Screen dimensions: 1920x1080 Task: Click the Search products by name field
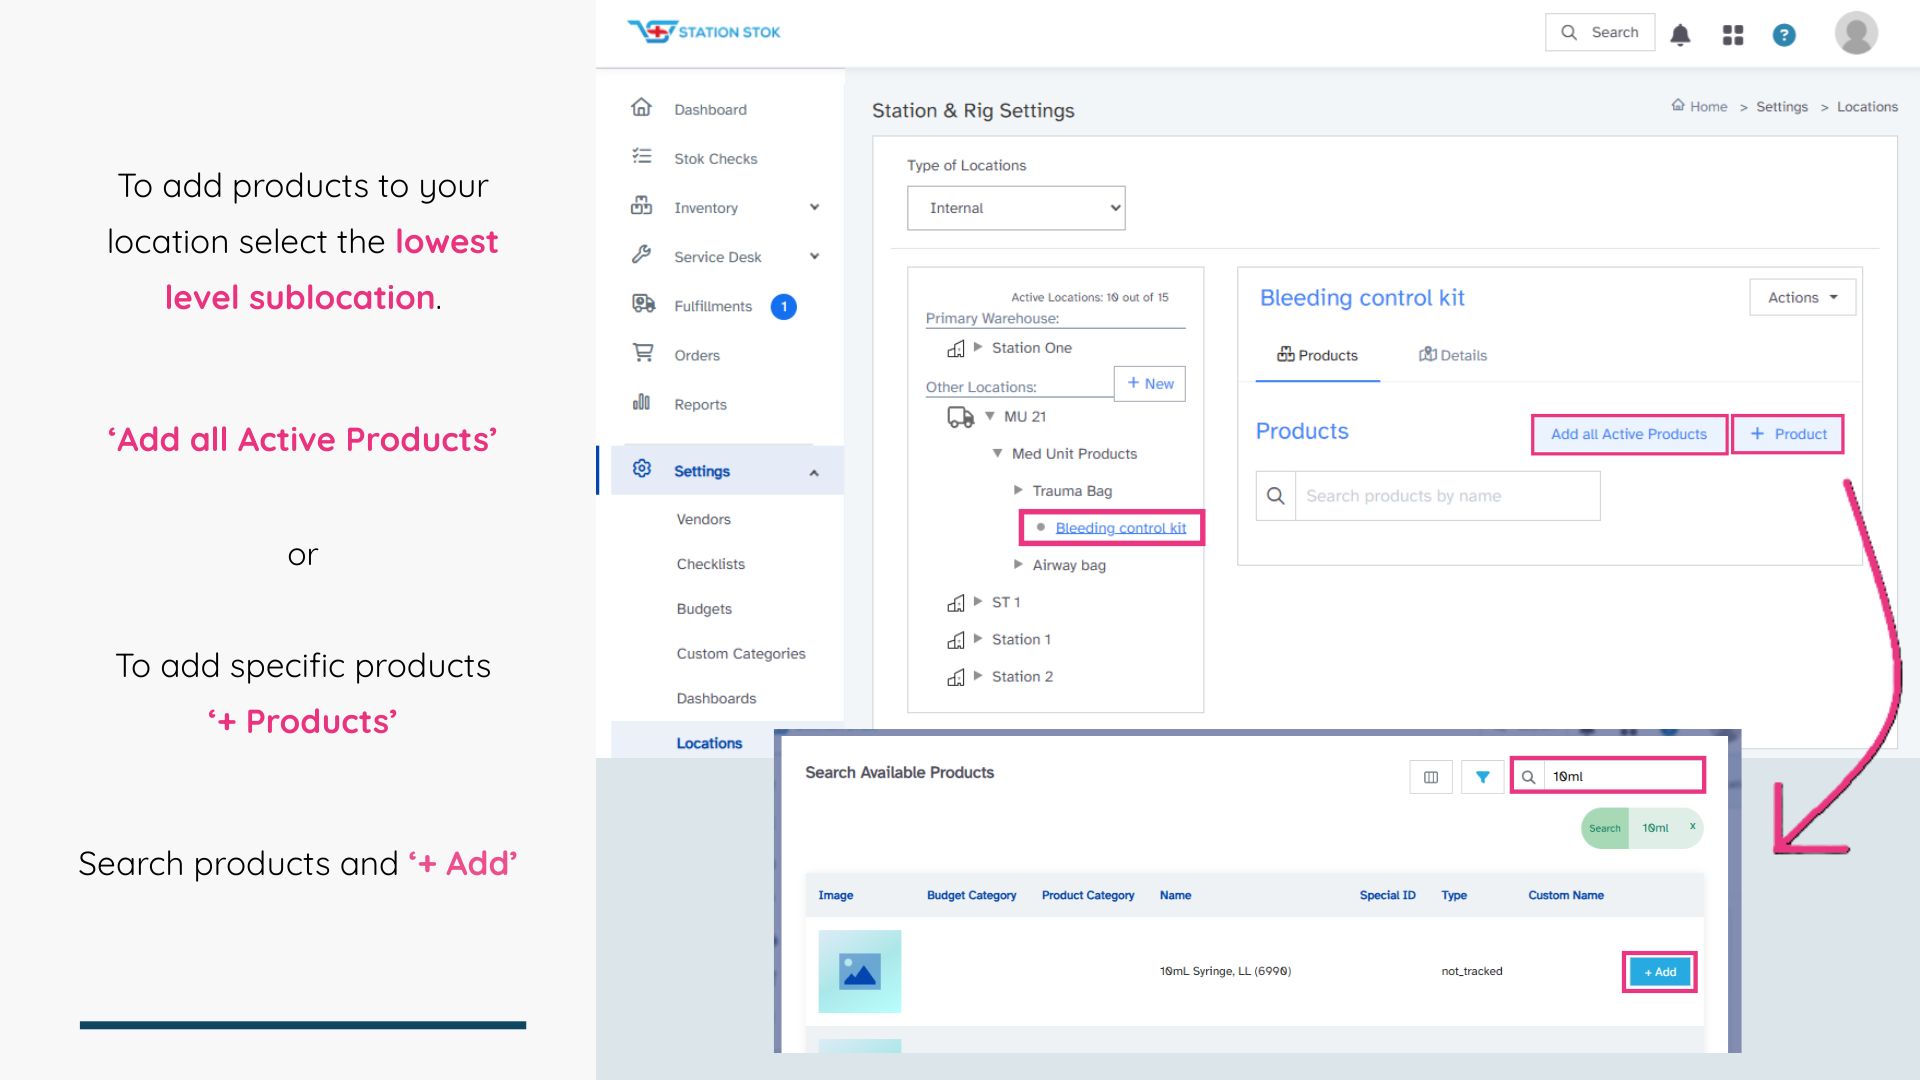coord(1445,496)
